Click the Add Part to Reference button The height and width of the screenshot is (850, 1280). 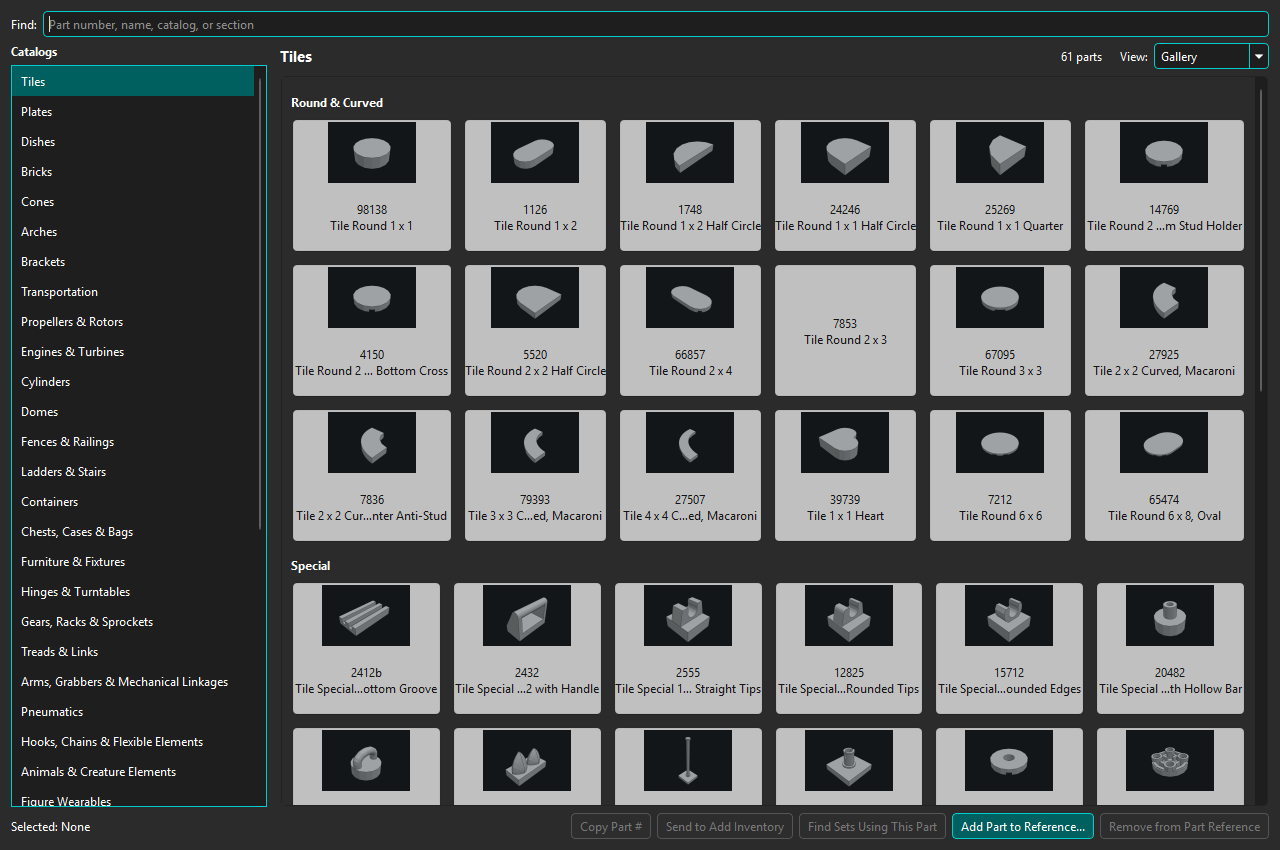(1023, 827)
